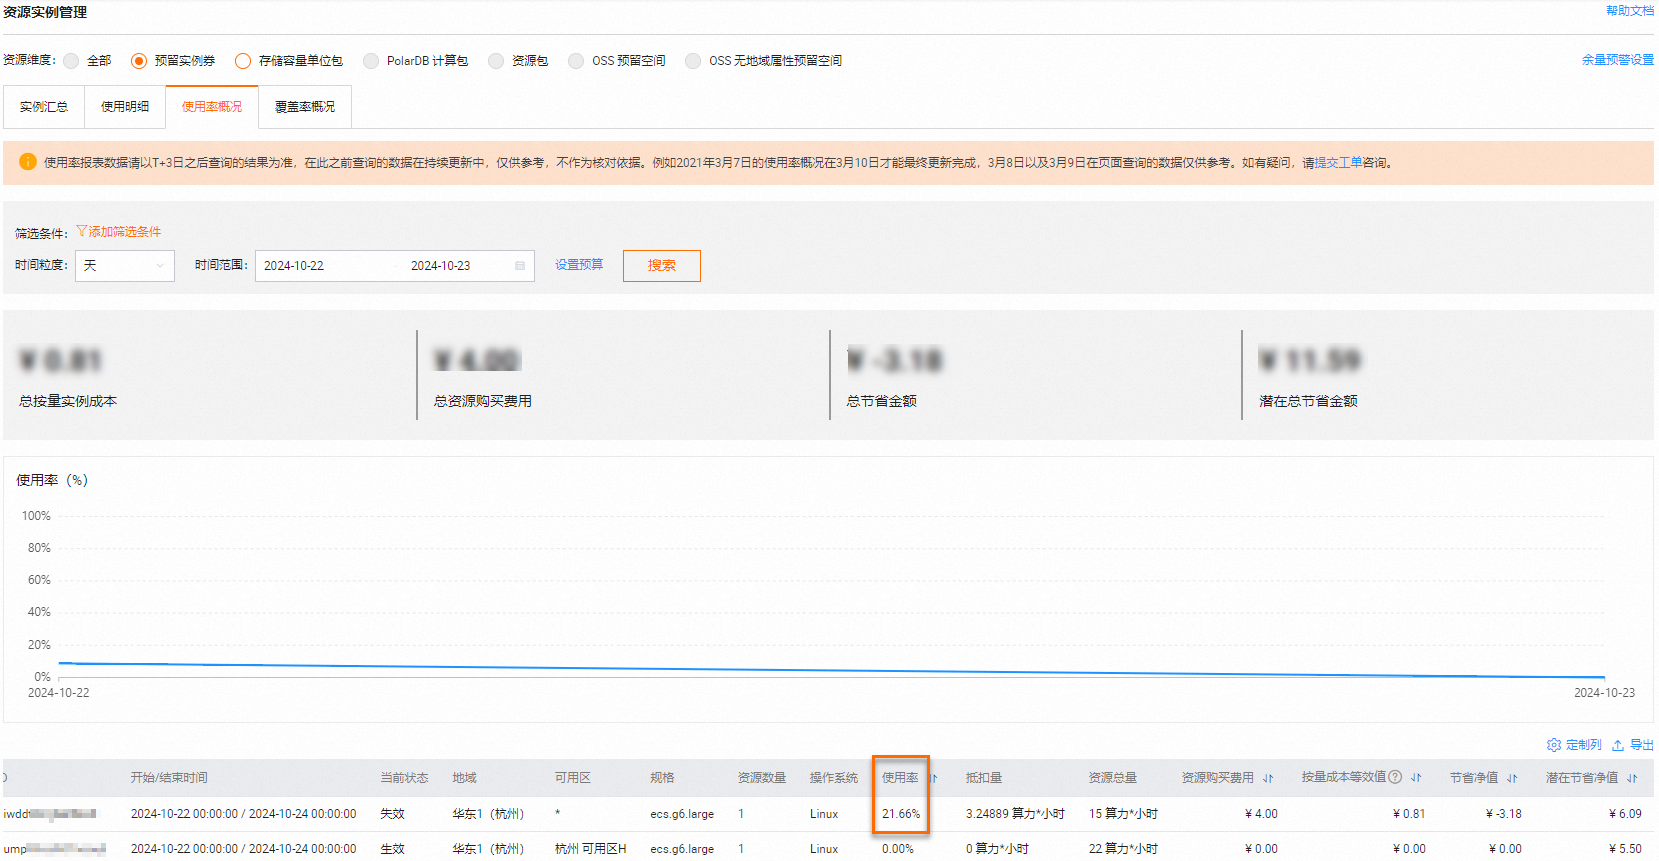The width and height of the screenshot is (1659, 861).
Task: Click the 按量成本等效值 help question icon
Action: 1395,777
